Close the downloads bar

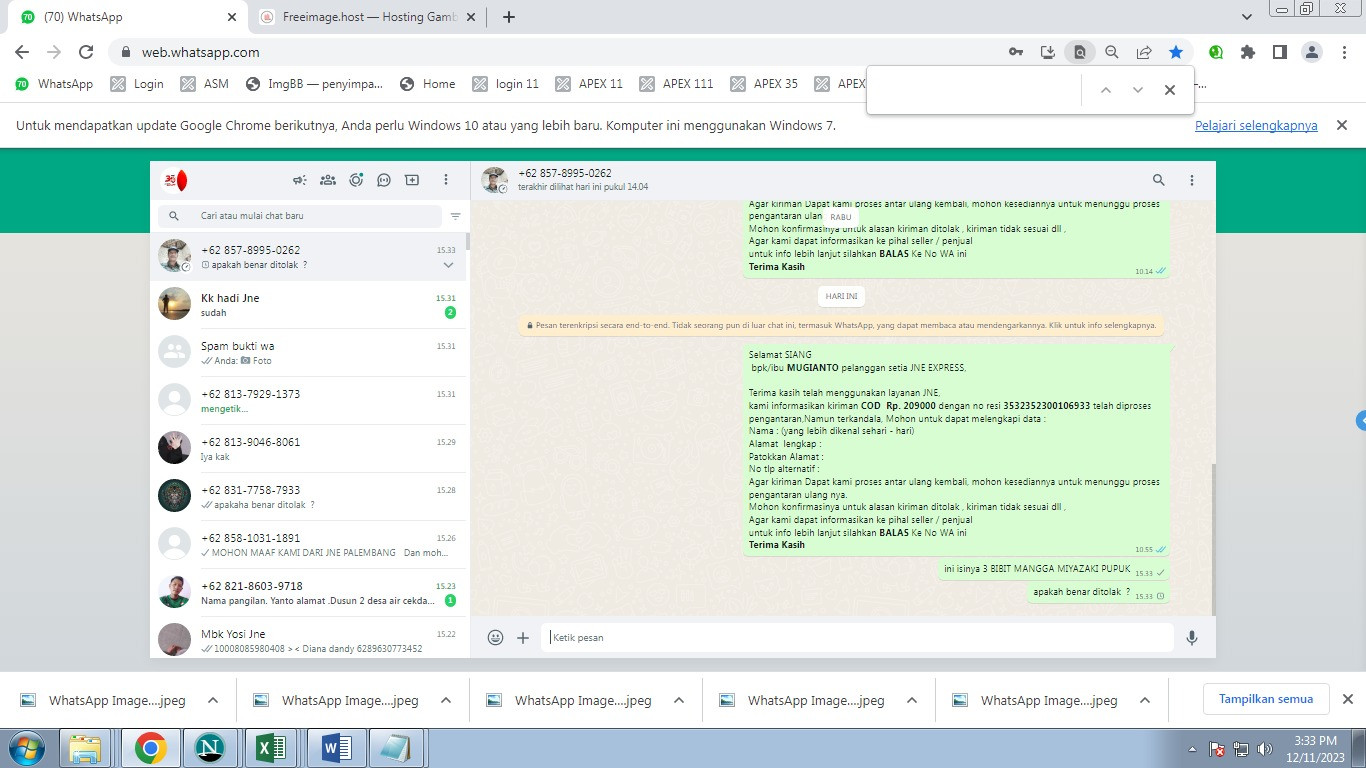tap(1347, 699)
